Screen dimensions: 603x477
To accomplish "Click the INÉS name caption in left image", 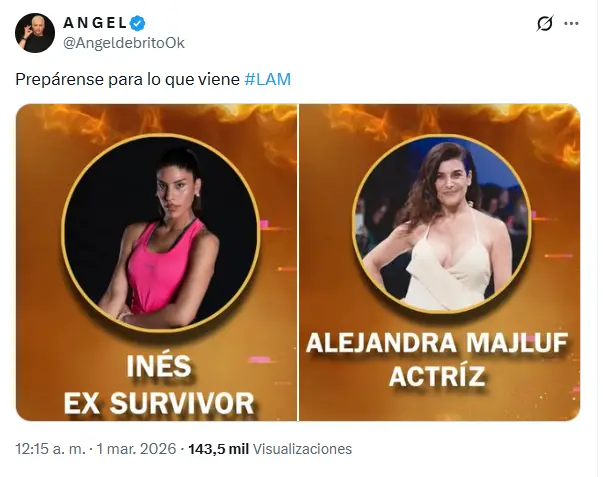I will tap(159, 366).
